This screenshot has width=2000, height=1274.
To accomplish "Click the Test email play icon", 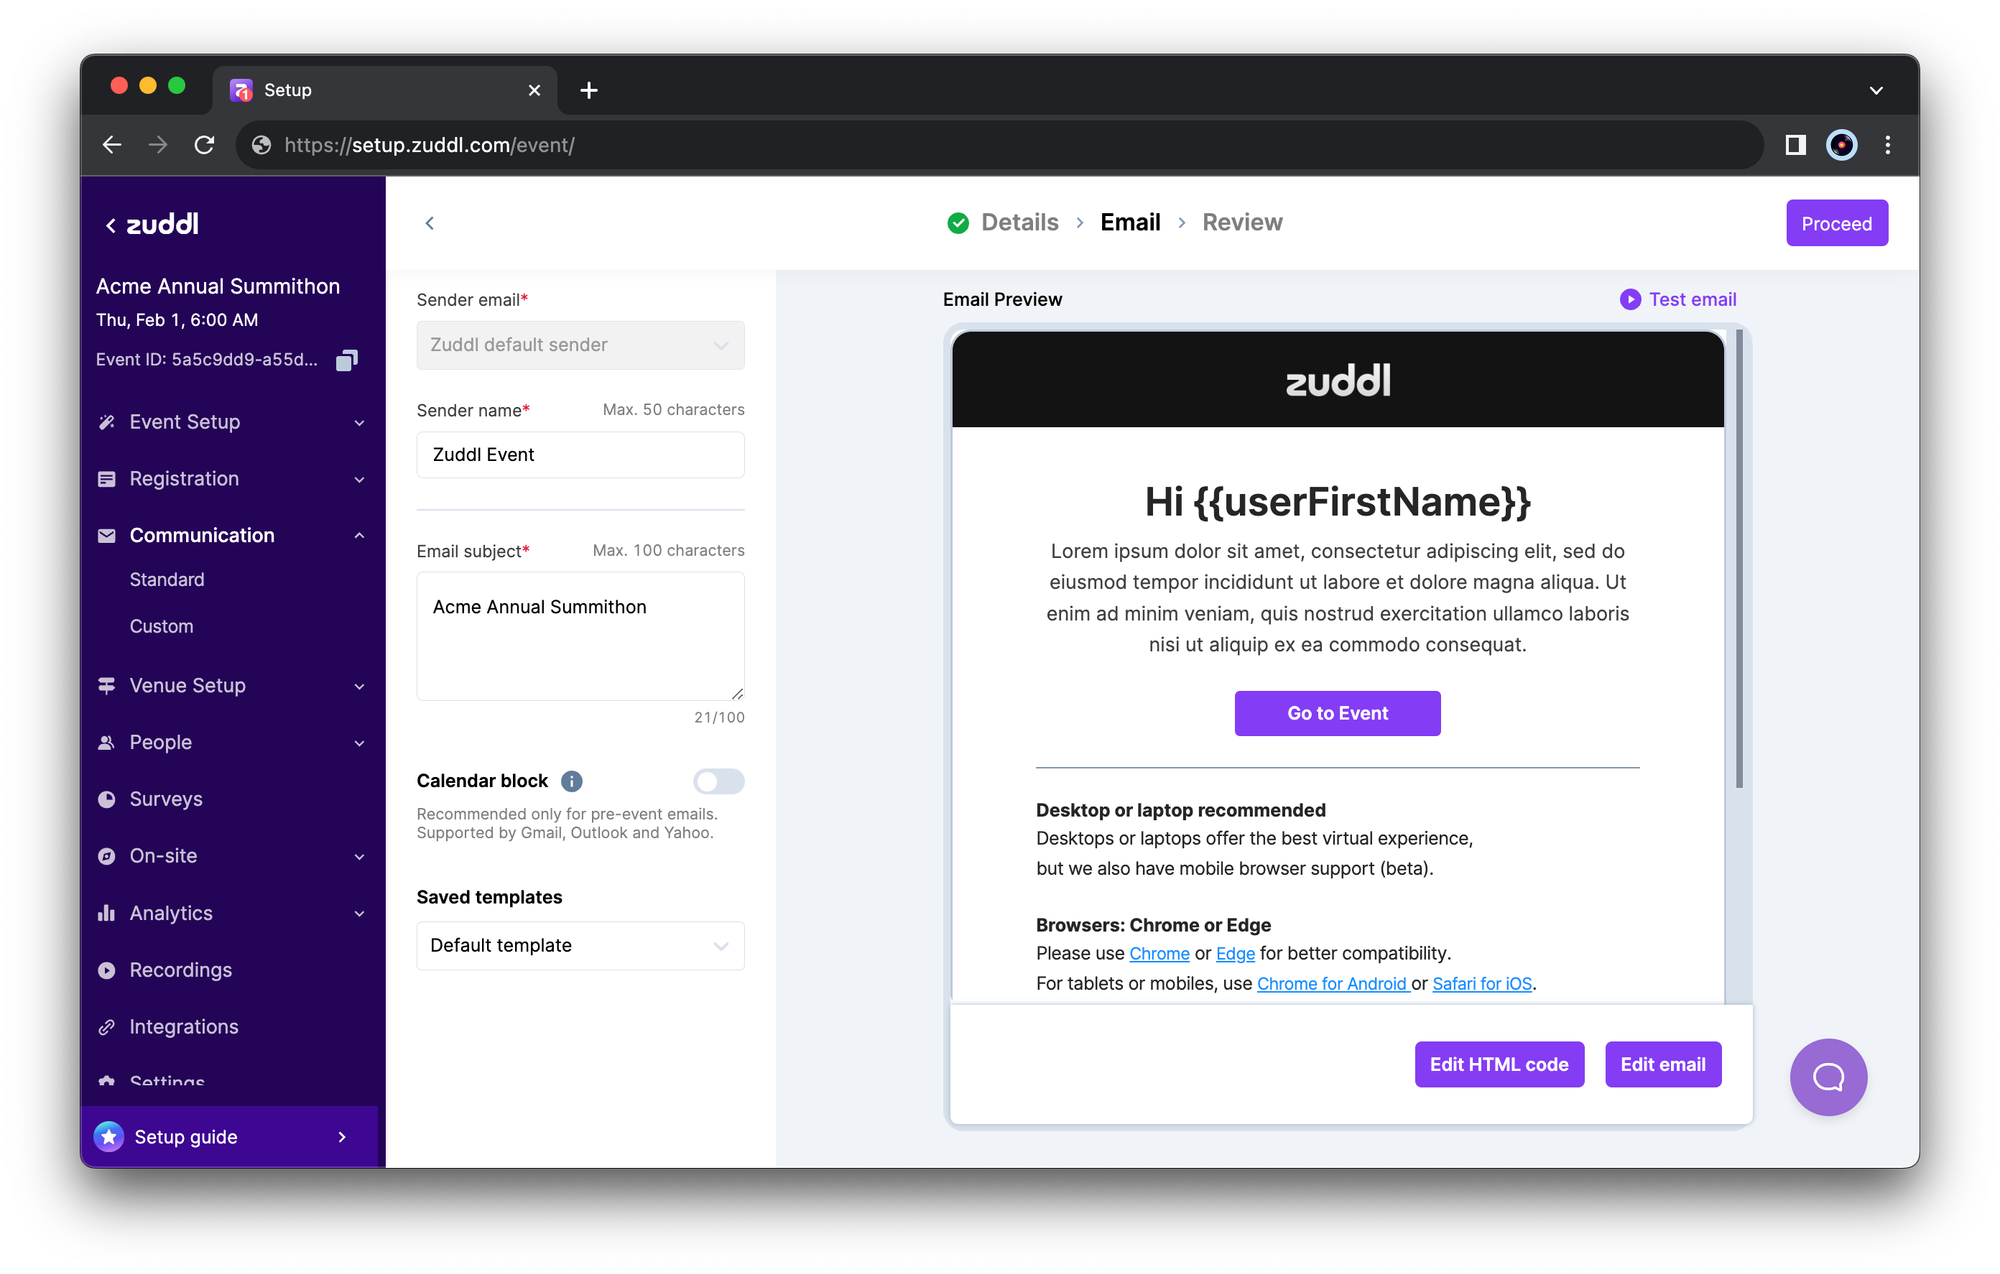I will (x=1630, y=299).
